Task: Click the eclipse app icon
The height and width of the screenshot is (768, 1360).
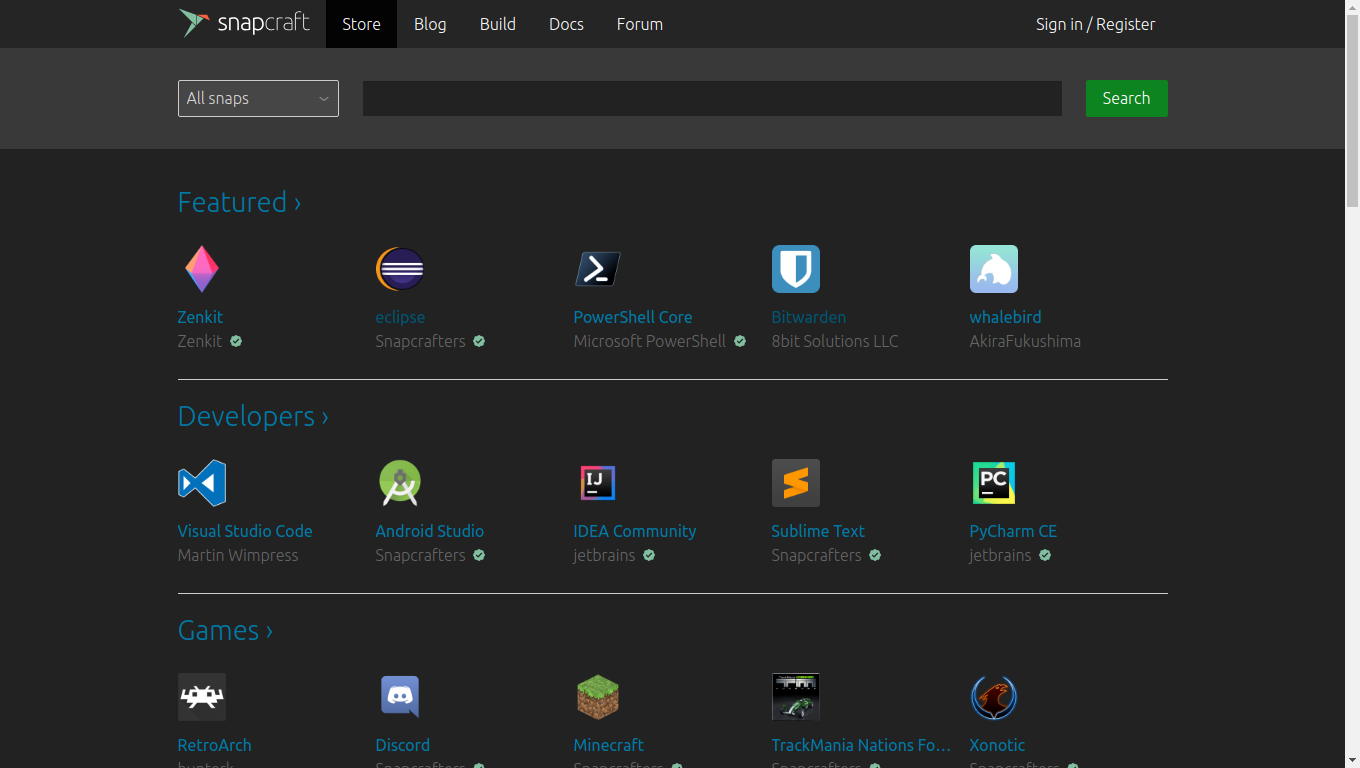Action: tap(399, 268)
